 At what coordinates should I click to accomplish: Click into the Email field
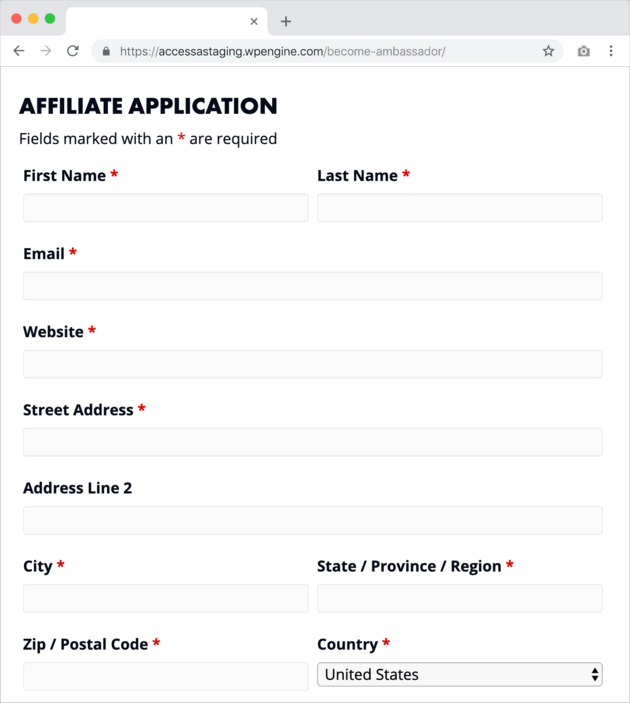[x=312, y=286]
